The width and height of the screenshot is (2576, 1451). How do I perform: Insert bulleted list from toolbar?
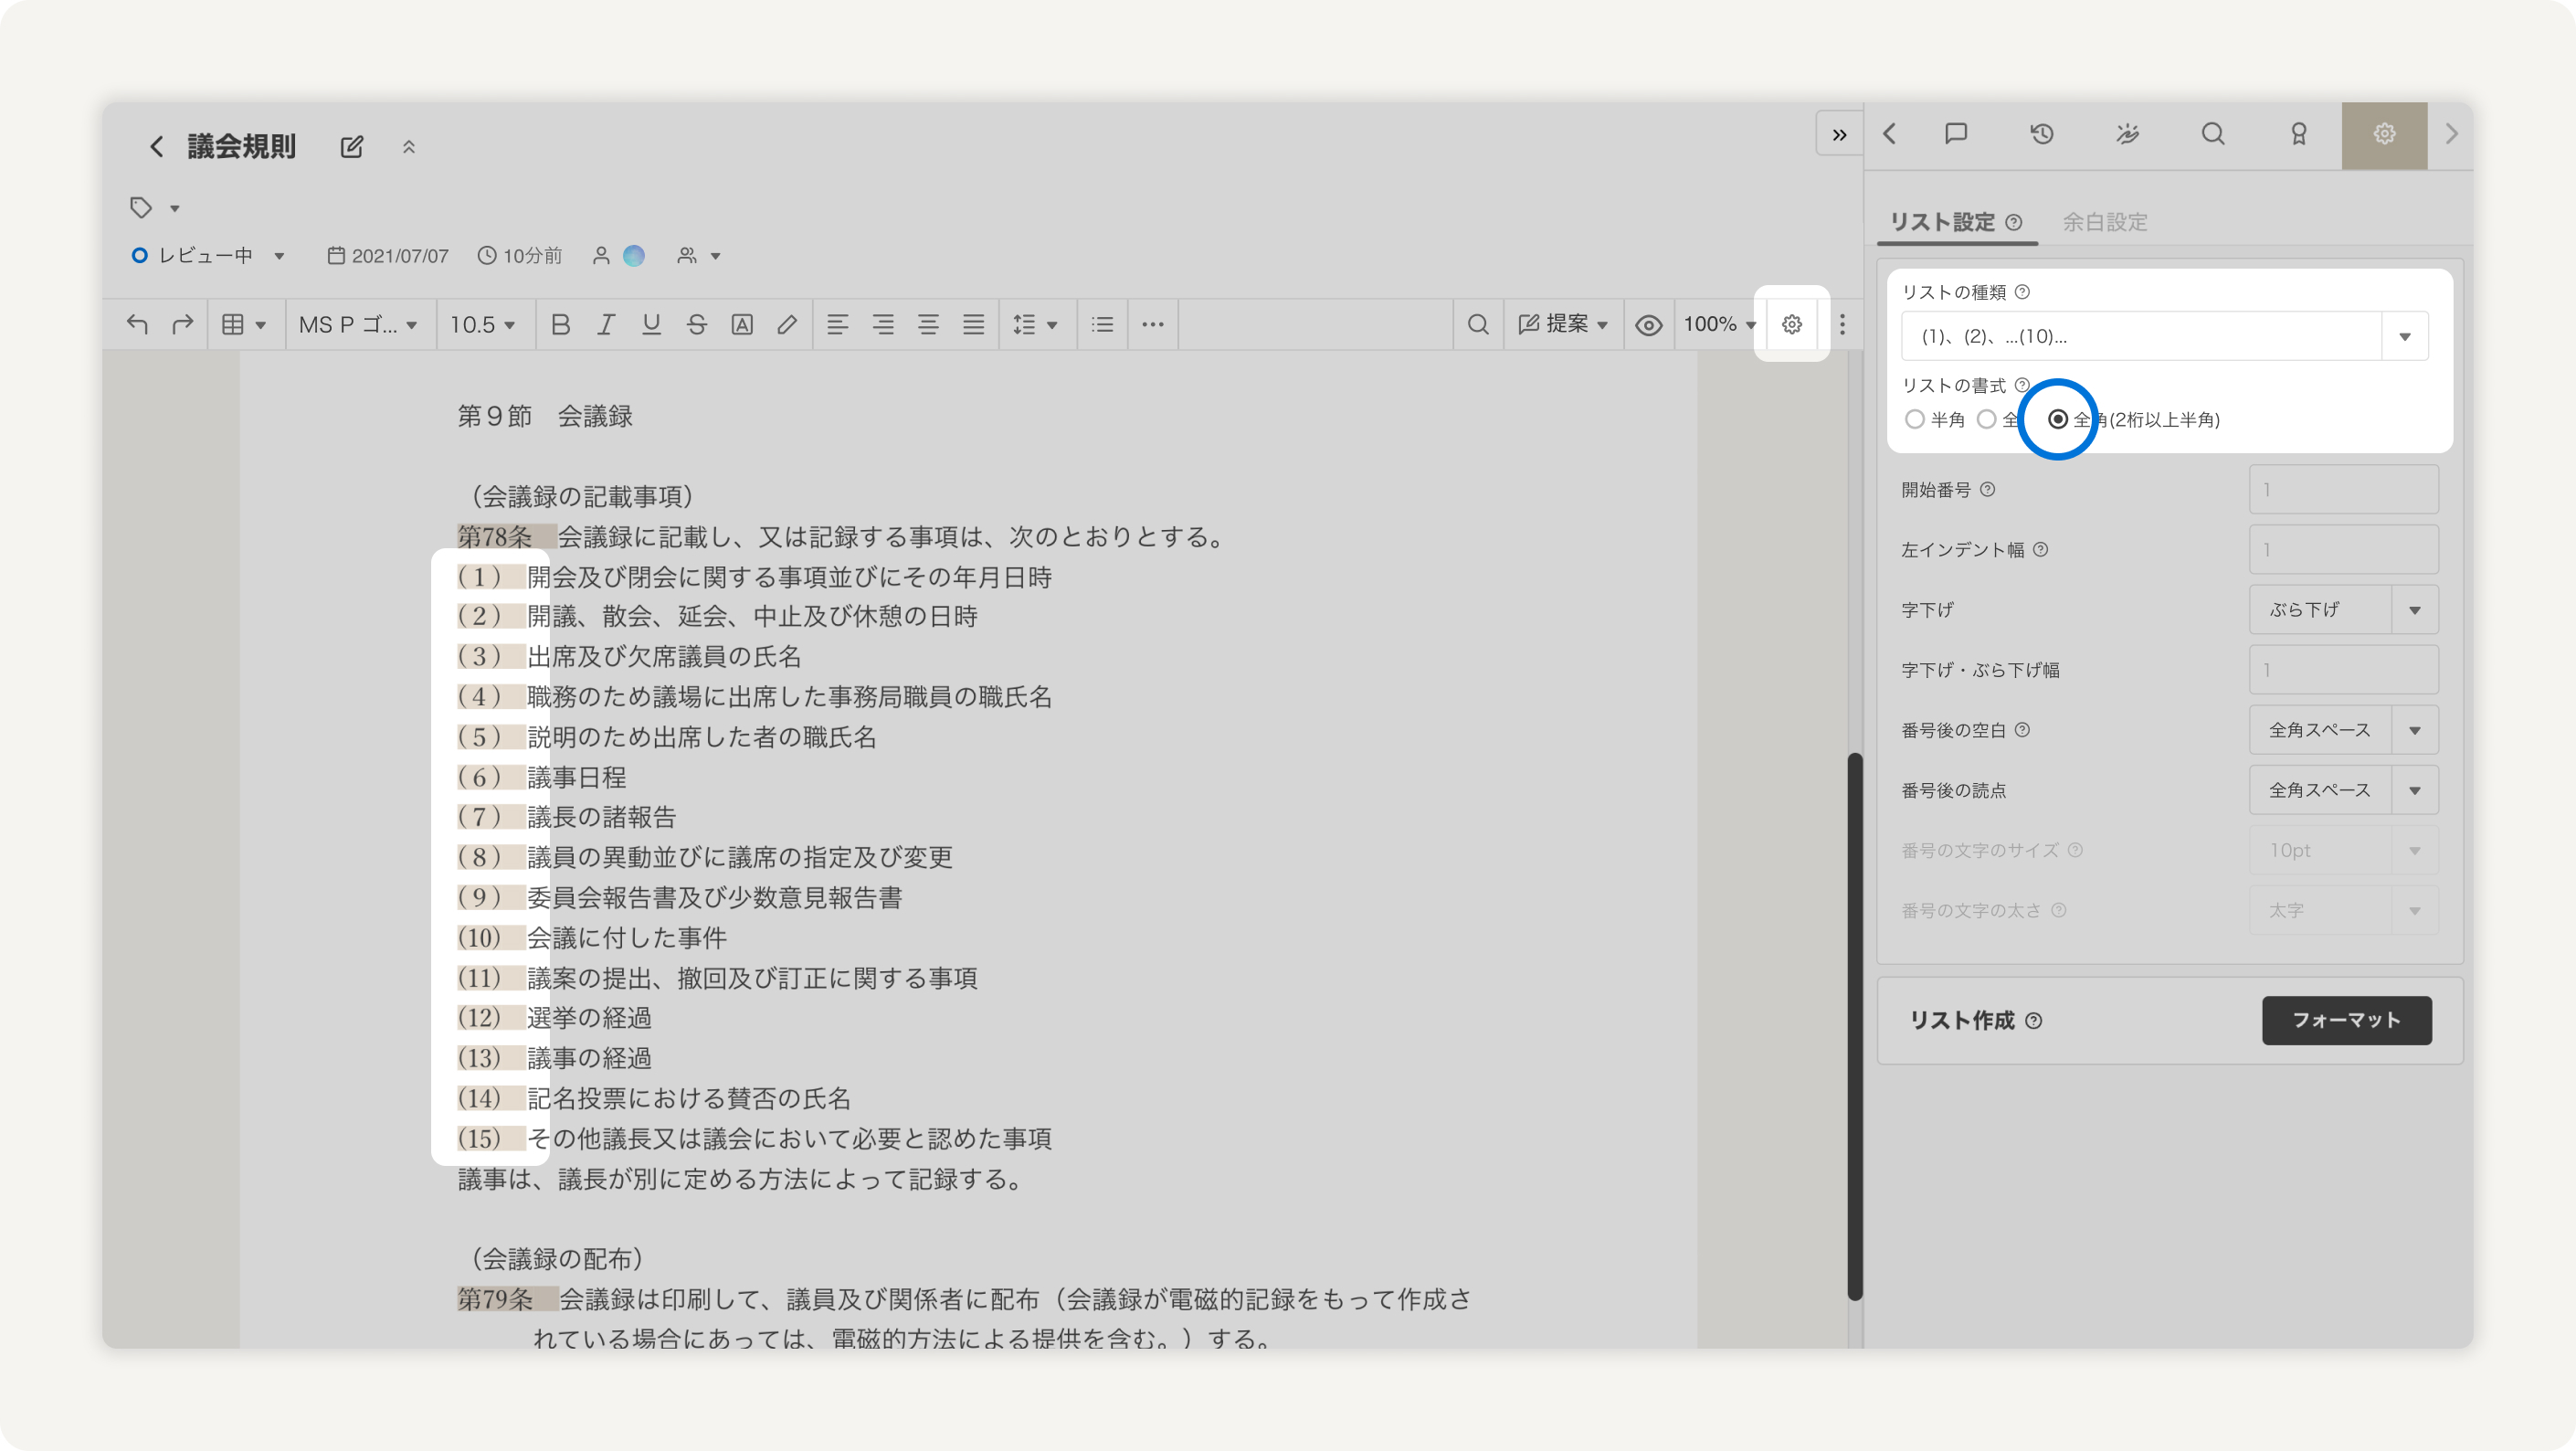tap(1102, 324)
